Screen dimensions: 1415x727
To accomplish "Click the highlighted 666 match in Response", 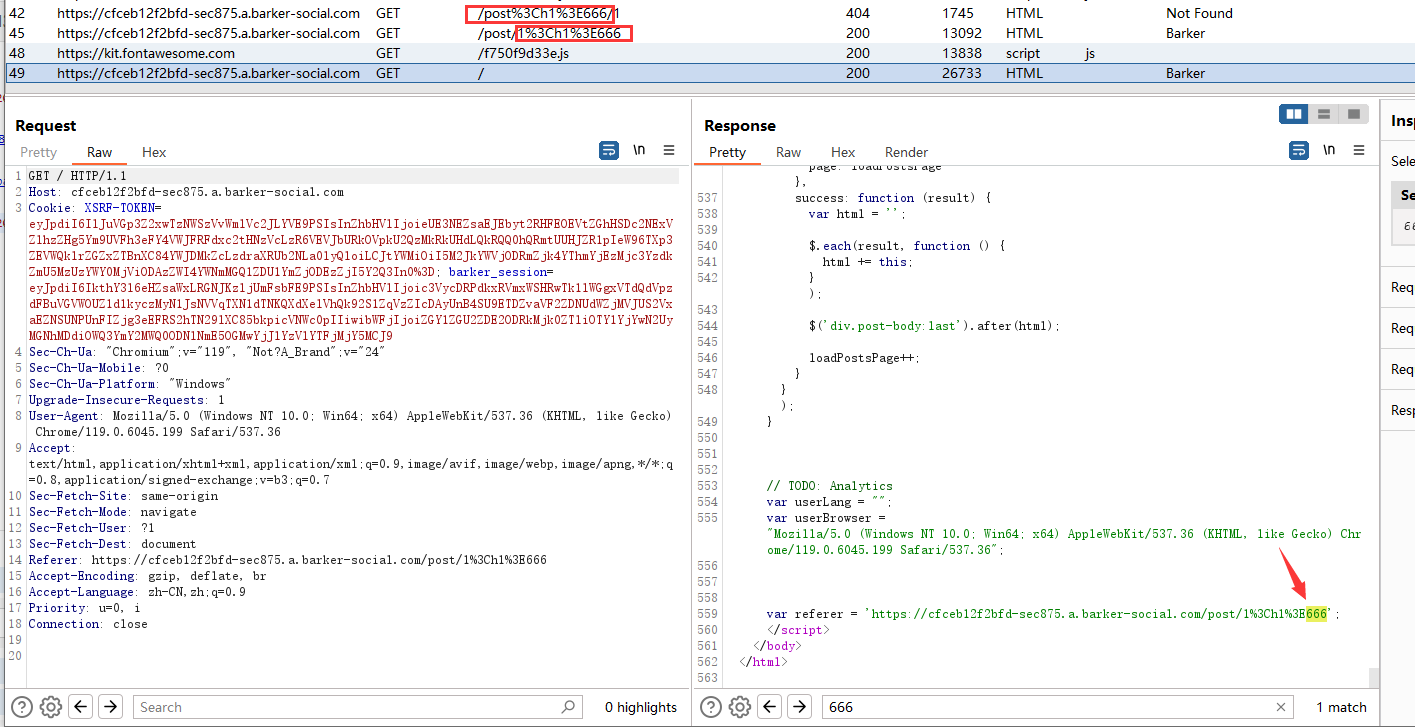I will tap(1316, 614).
